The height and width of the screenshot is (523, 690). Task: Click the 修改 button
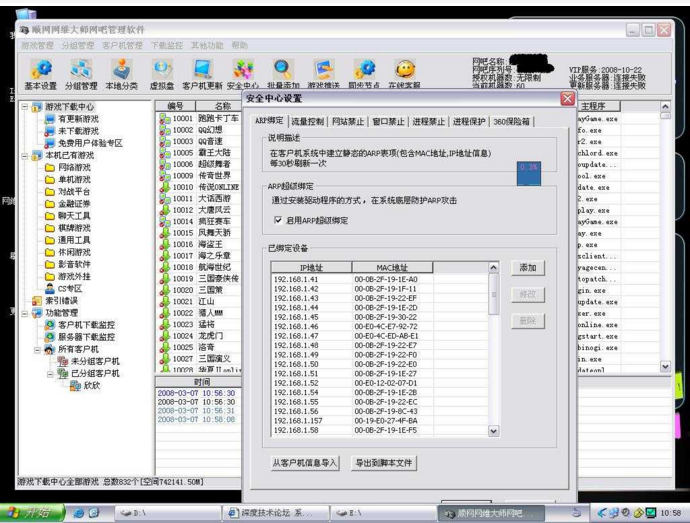pos(528,295)
